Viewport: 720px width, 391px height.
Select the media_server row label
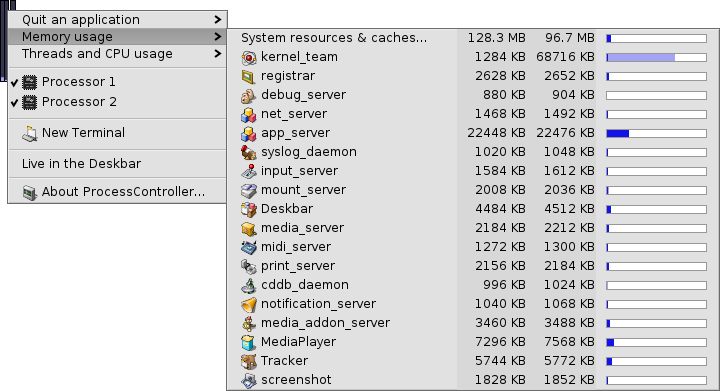[302, 228]
